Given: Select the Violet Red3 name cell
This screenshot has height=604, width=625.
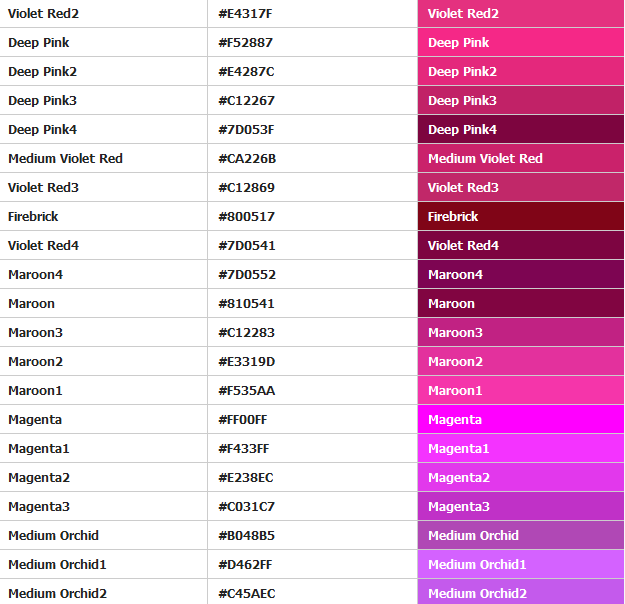Looking at the screenshot, I should point(43,188).
